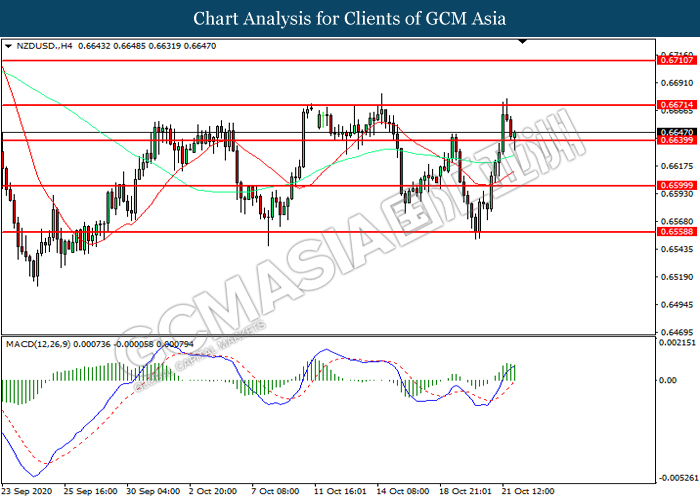The width and height of the screenshot is (700, 500).
Task: Select the 0.66399 level label
Action: (676, 140)
